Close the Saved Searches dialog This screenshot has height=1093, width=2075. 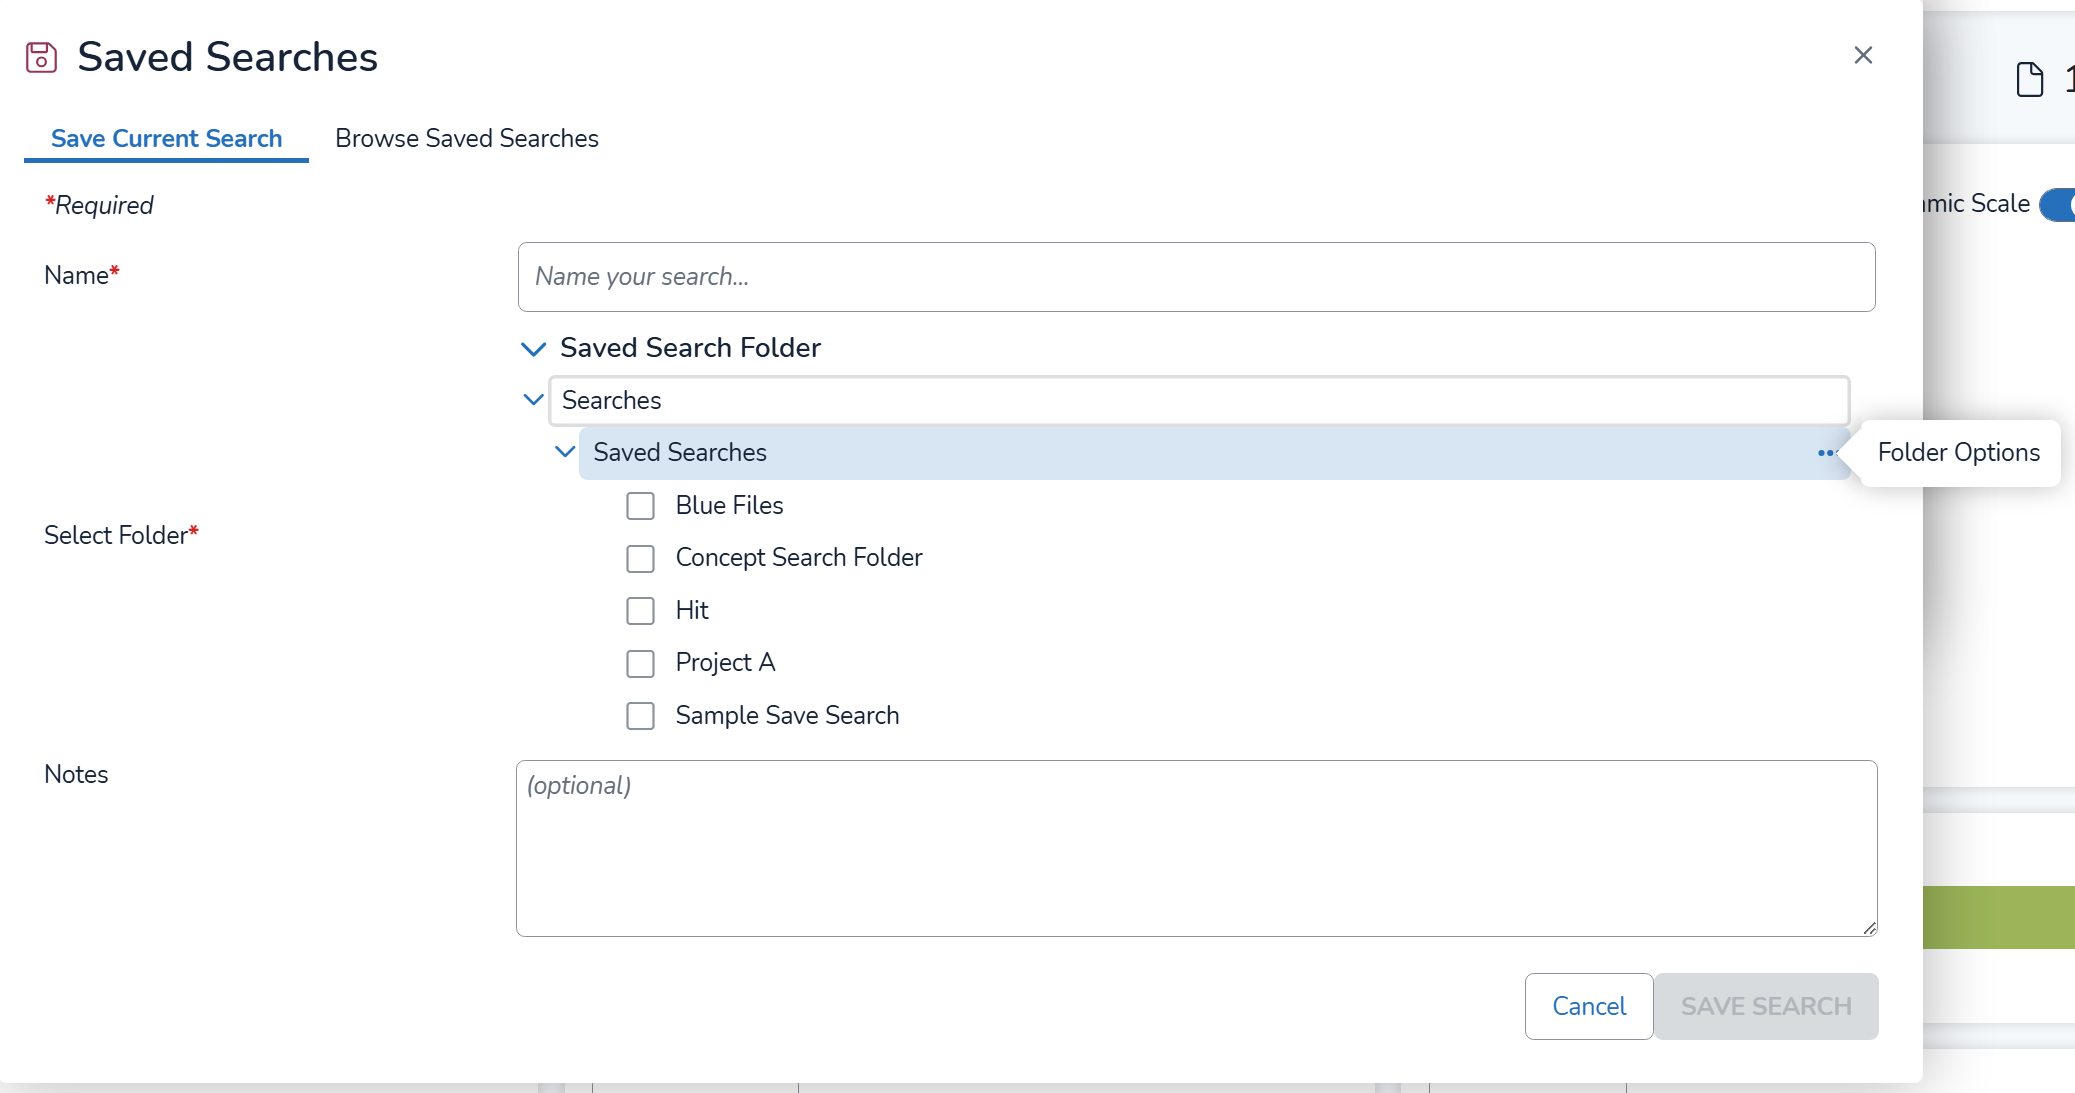pos(1862,55)
